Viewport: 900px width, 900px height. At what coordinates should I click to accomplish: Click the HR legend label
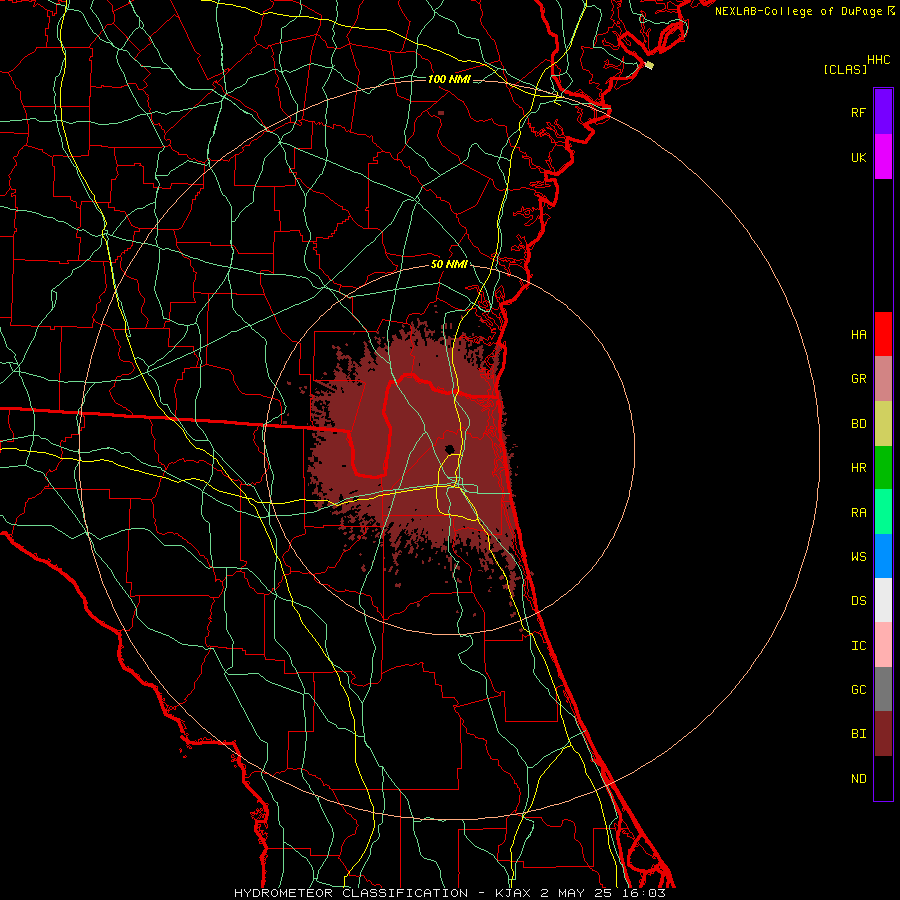858,468
